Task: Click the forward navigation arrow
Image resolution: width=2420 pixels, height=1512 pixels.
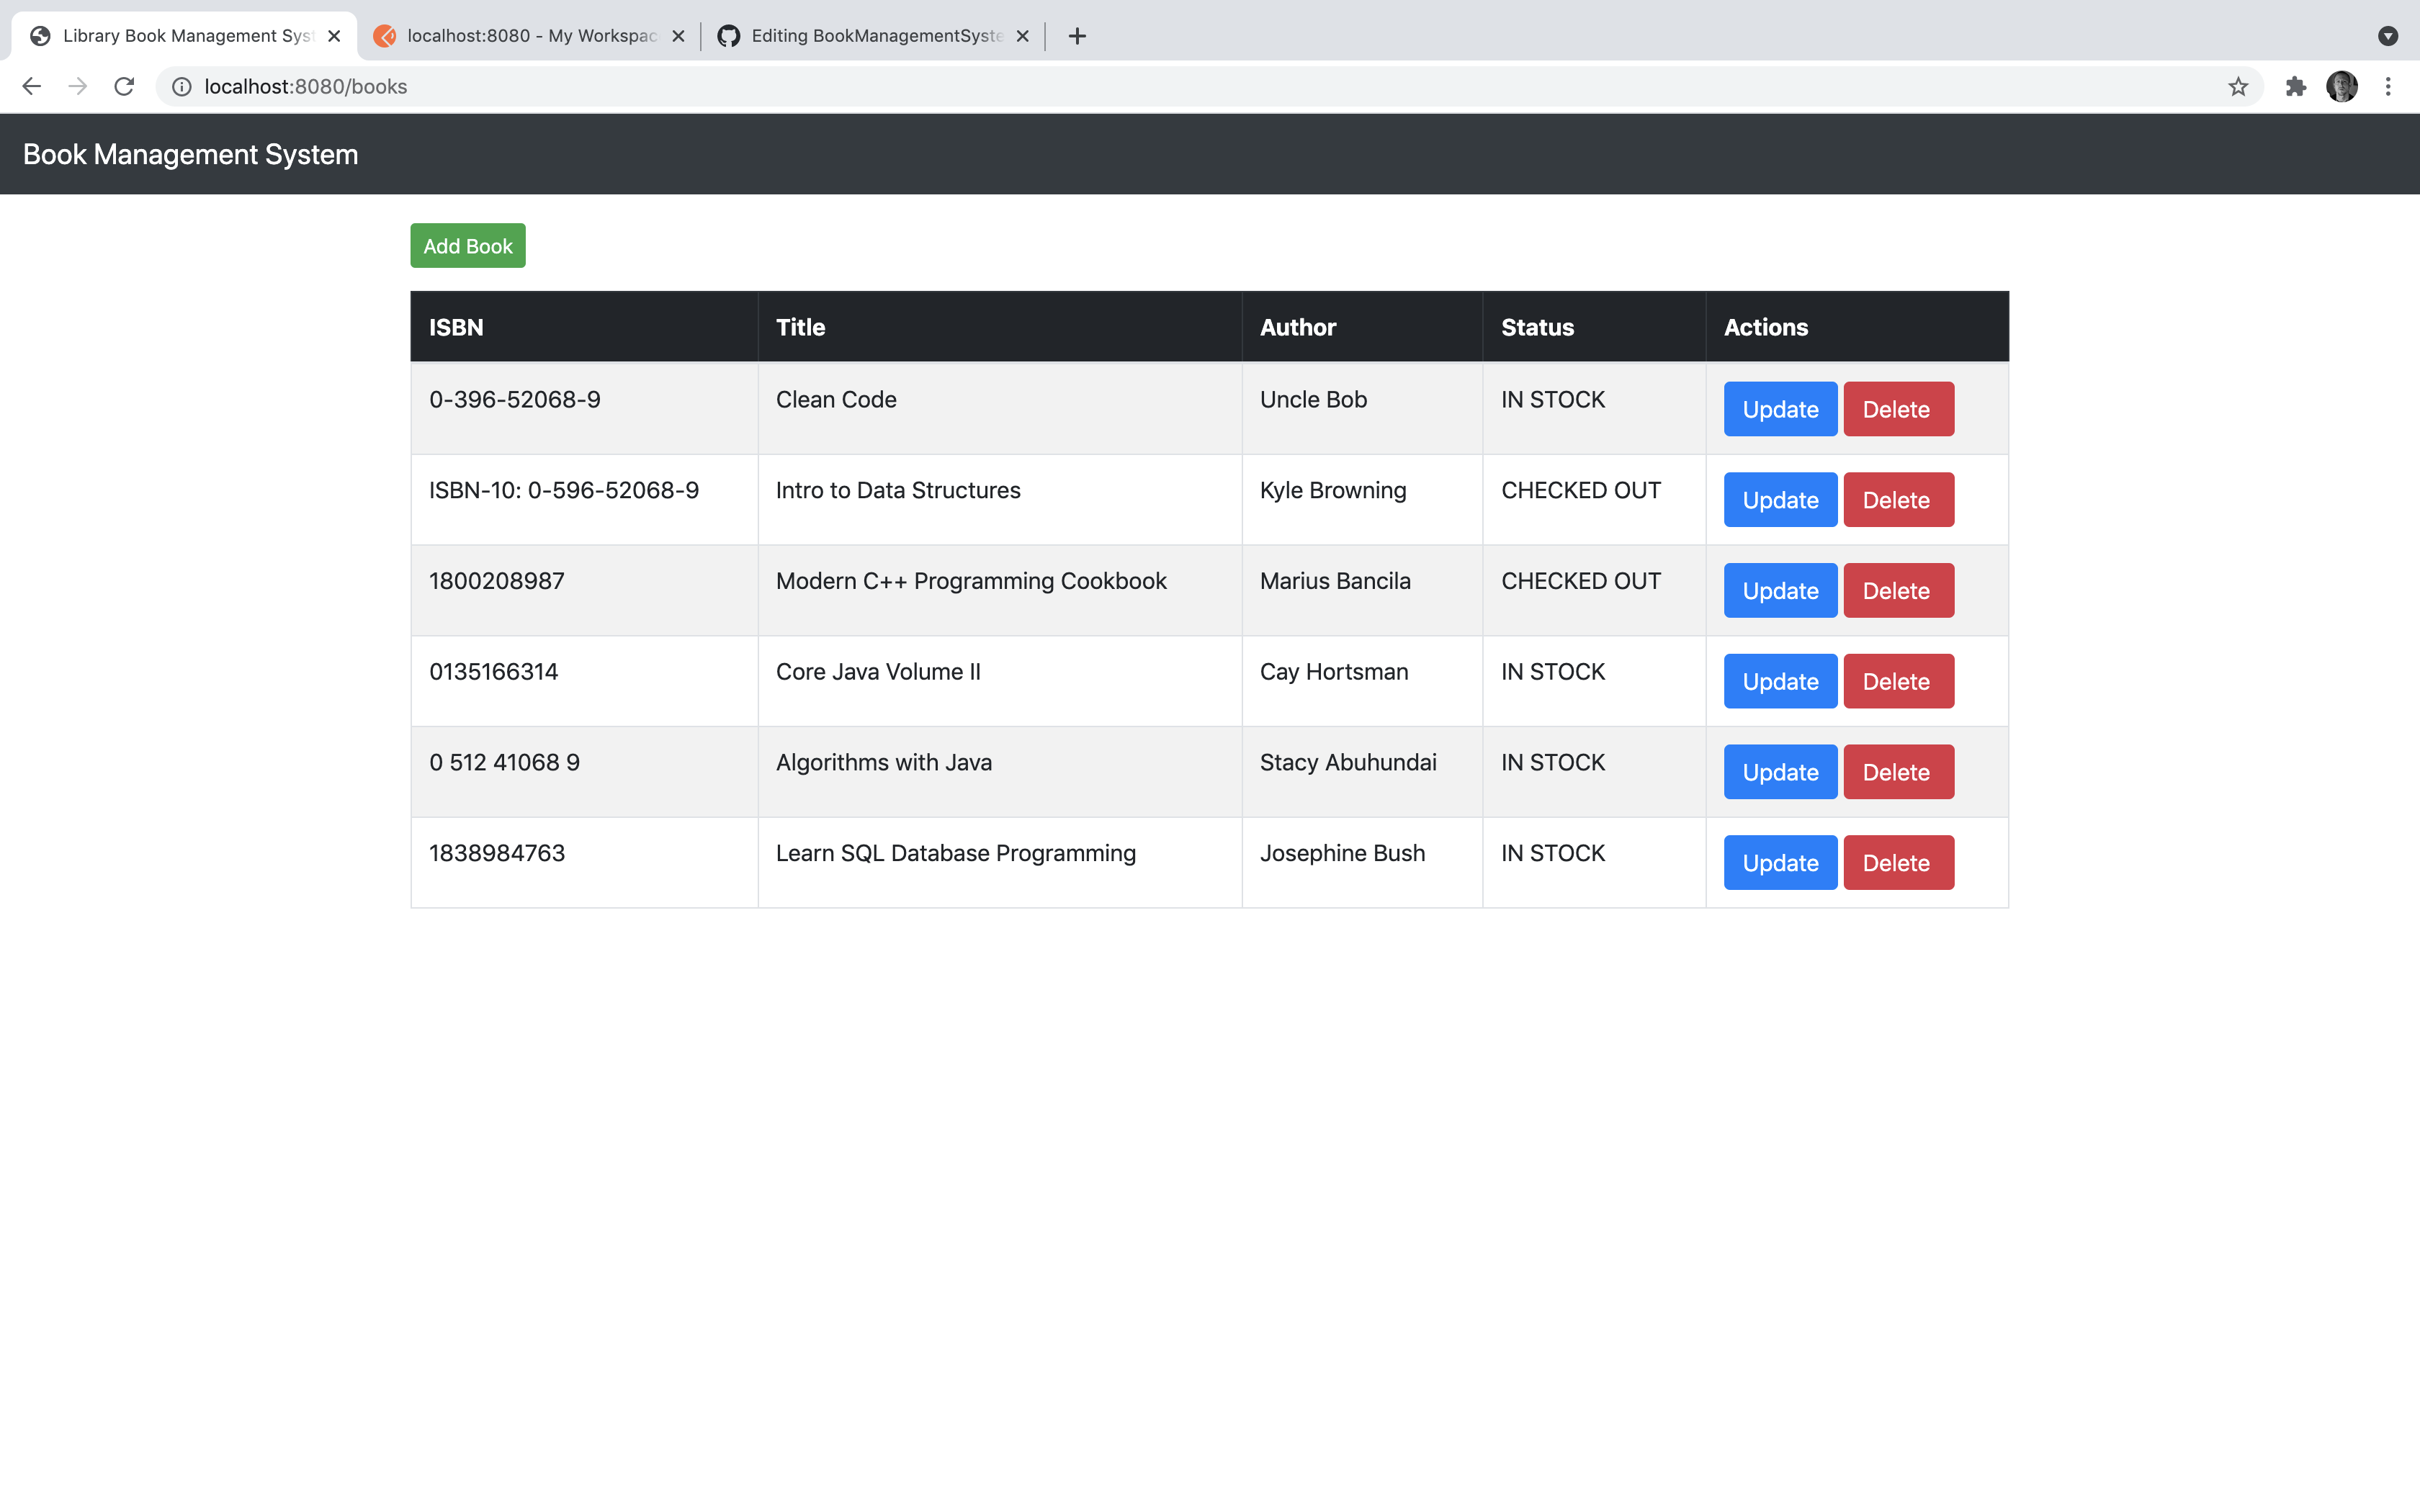Action: coord(77,86)
